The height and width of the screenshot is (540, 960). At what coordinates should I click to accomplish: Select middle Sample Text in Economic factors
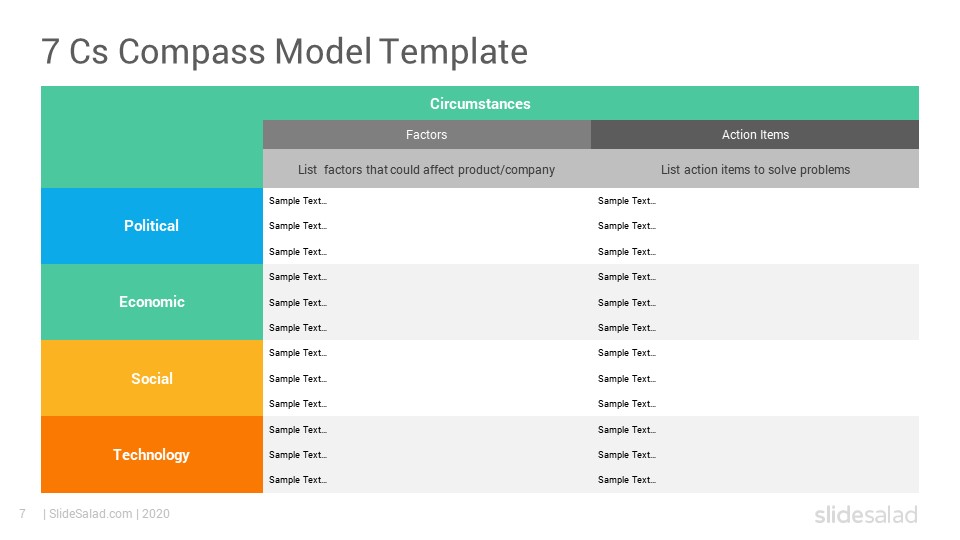pos(298,302)
